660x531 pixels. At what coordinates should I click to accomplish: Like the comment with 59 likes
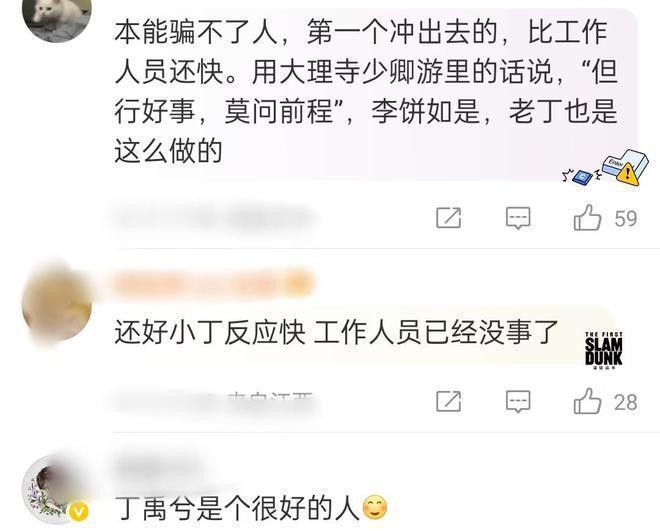pyautogui.click(x=587, y=218)
